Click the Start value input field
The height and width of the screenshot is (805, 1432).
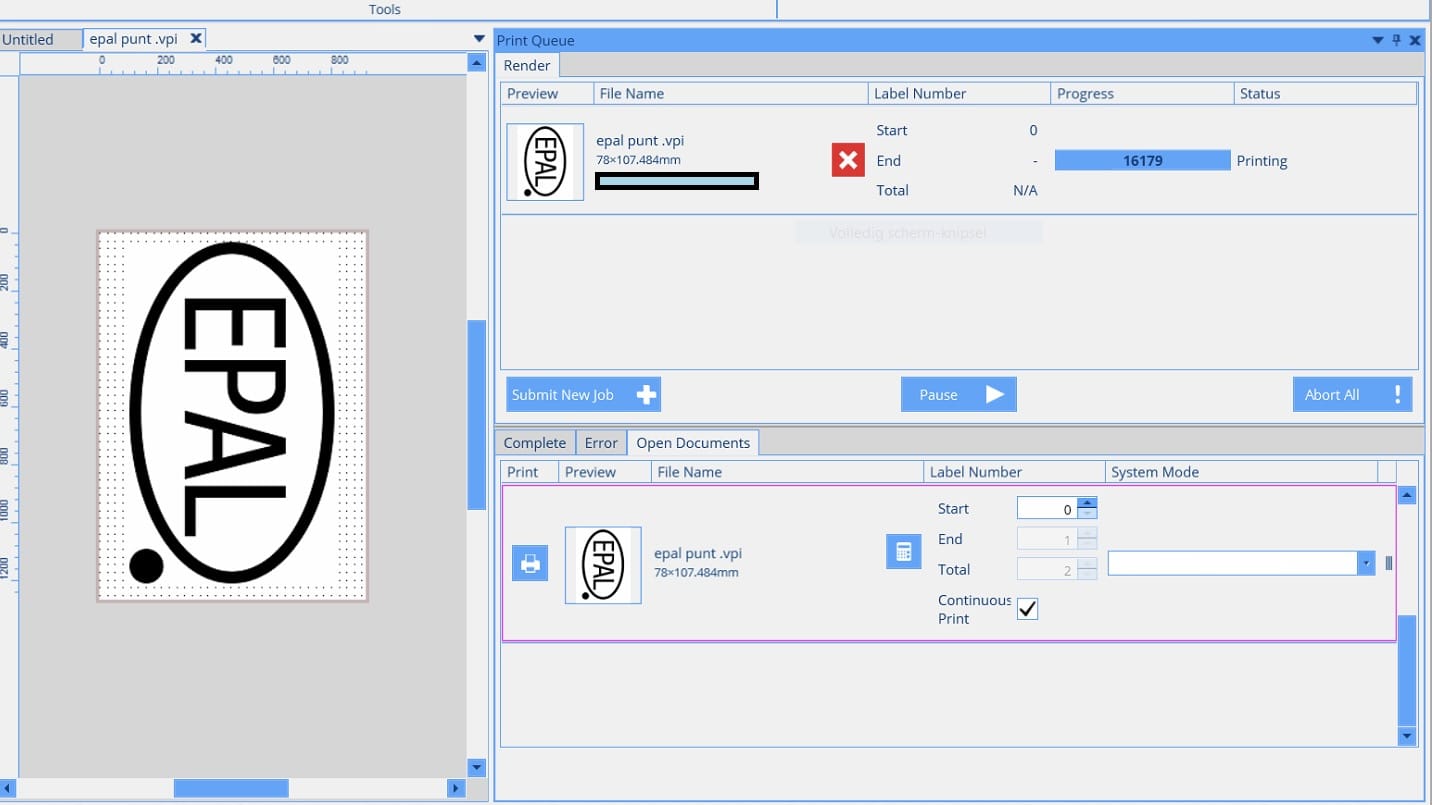pos(1047,508)
